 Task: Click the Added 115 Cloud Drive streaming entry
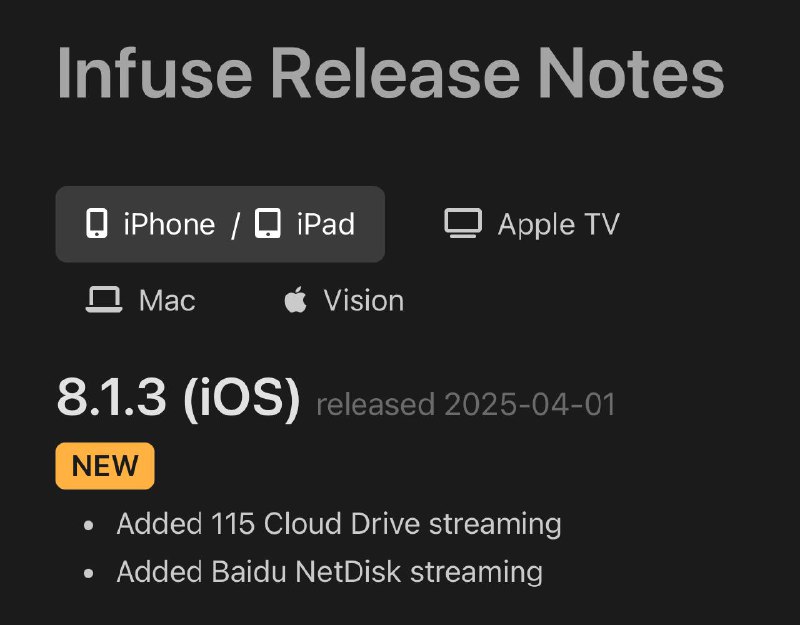pos(339,523)
